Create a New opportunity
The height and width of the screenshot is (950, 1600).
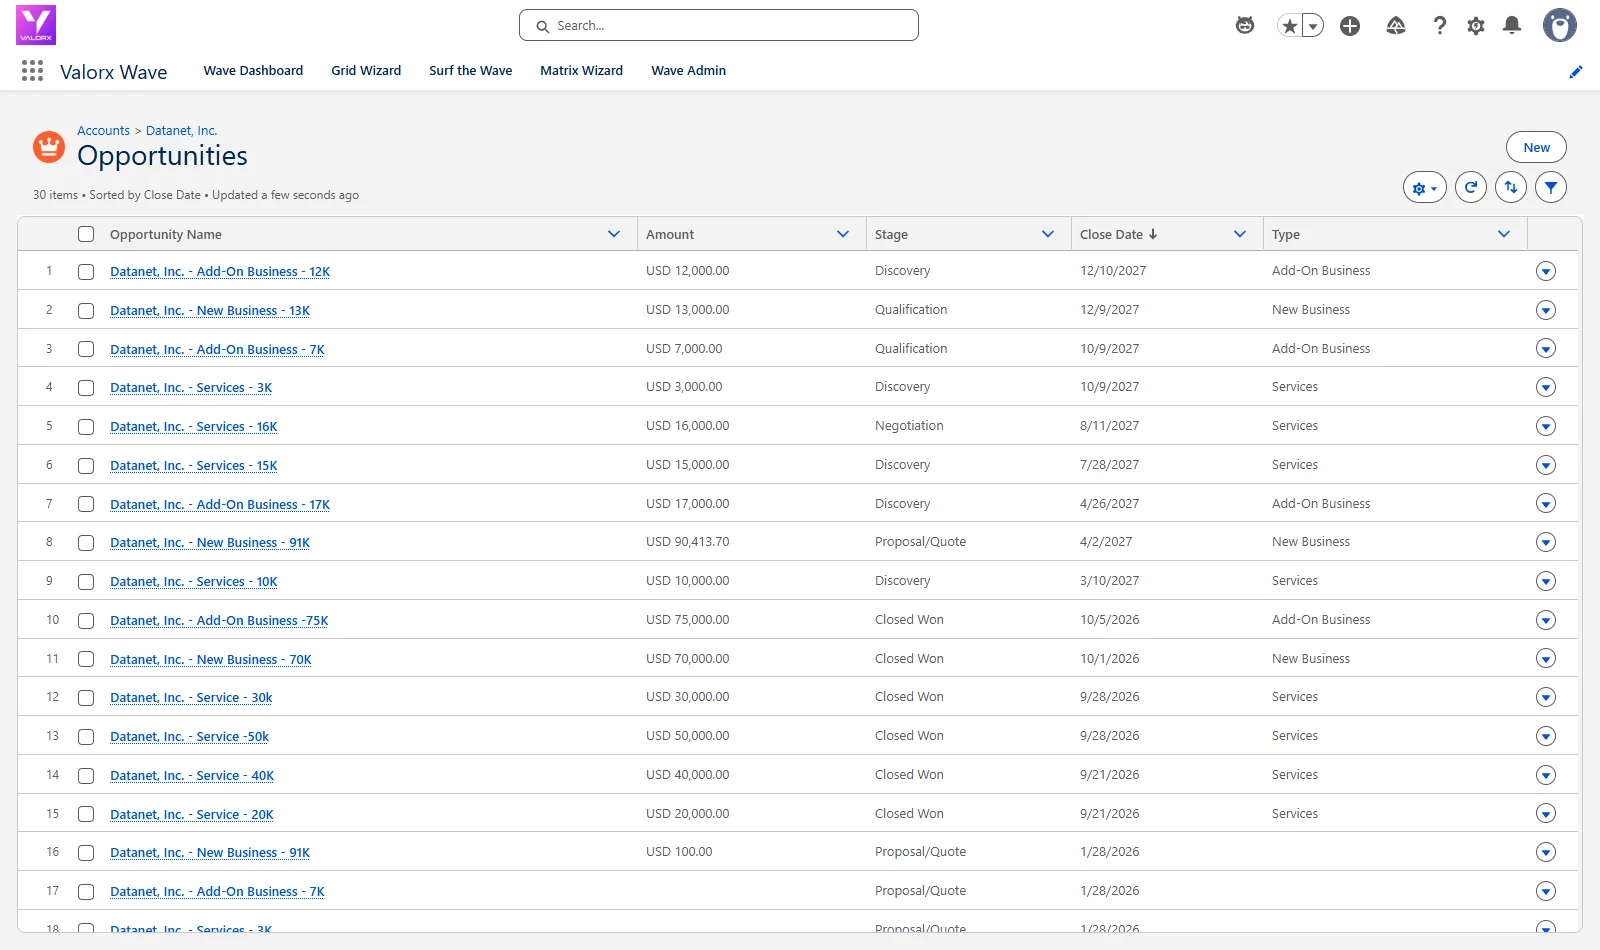(1536, 147)
